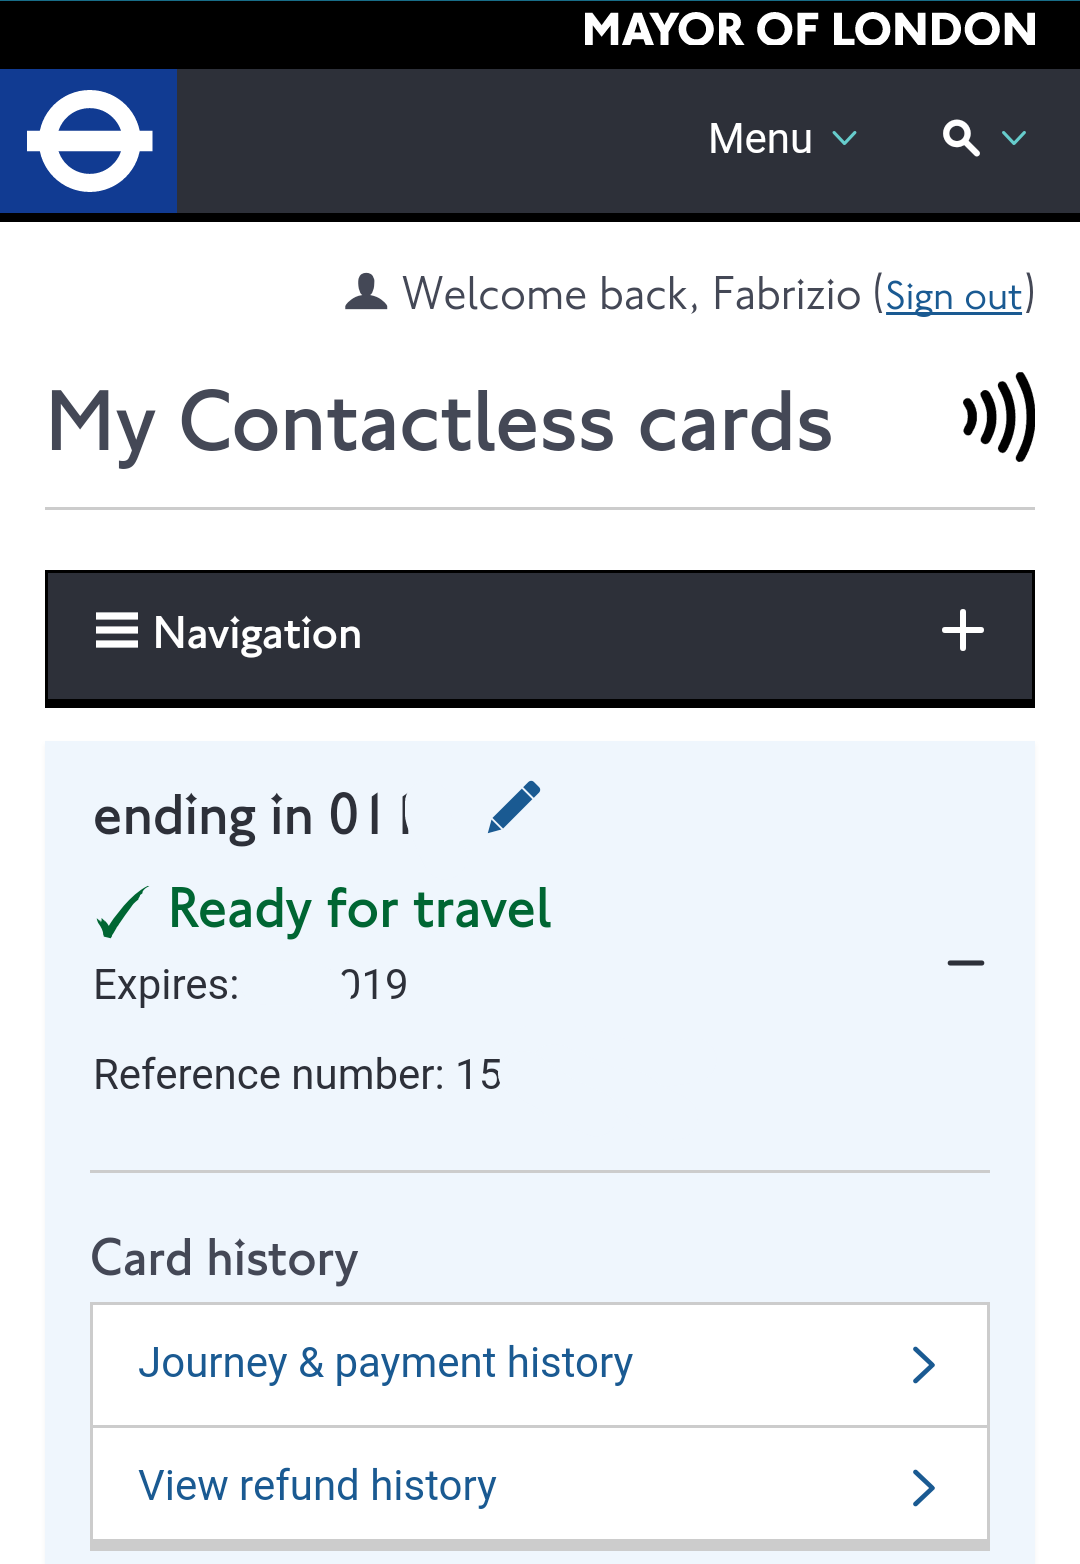Collapse the card details with minus
The height and width of the screenshot is (1564, 1080).
[x=965, y=963]
